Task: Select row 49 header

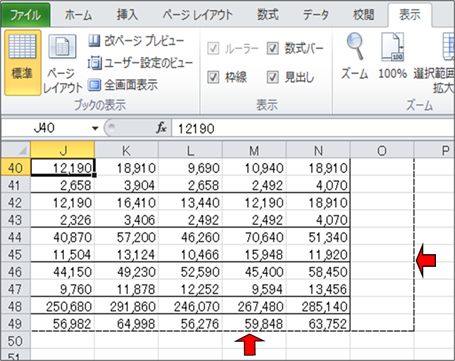Action: point(16,323)
